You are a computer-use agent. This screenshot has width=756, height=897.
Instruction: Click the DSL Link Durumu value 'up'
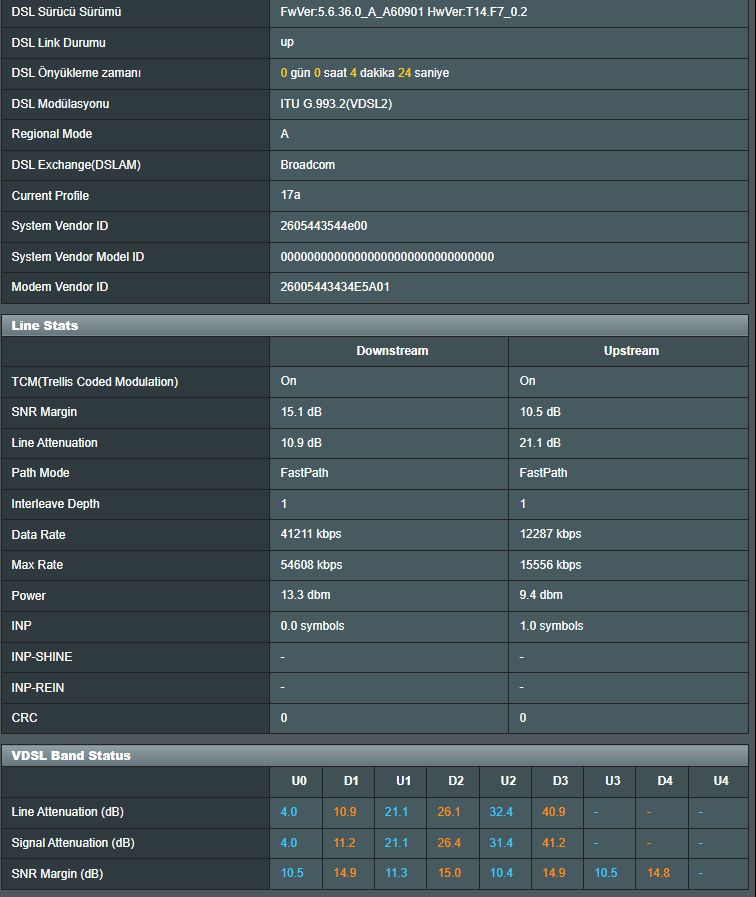tap(287, 43)
